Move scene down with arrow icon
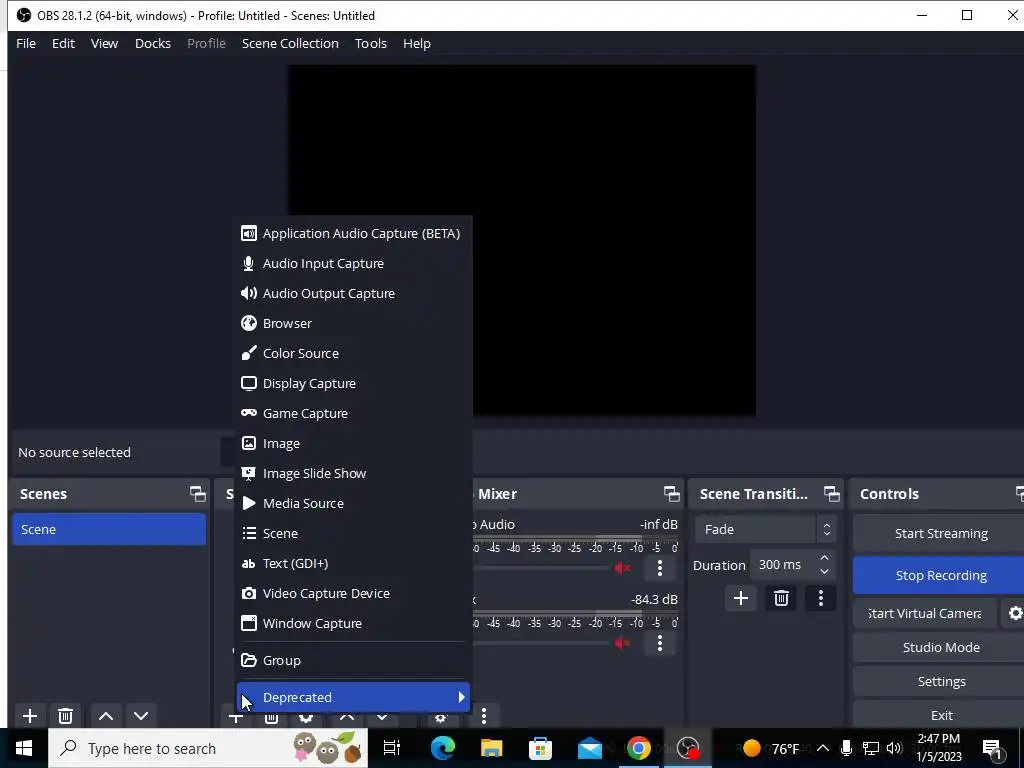 tap(141, 716)
